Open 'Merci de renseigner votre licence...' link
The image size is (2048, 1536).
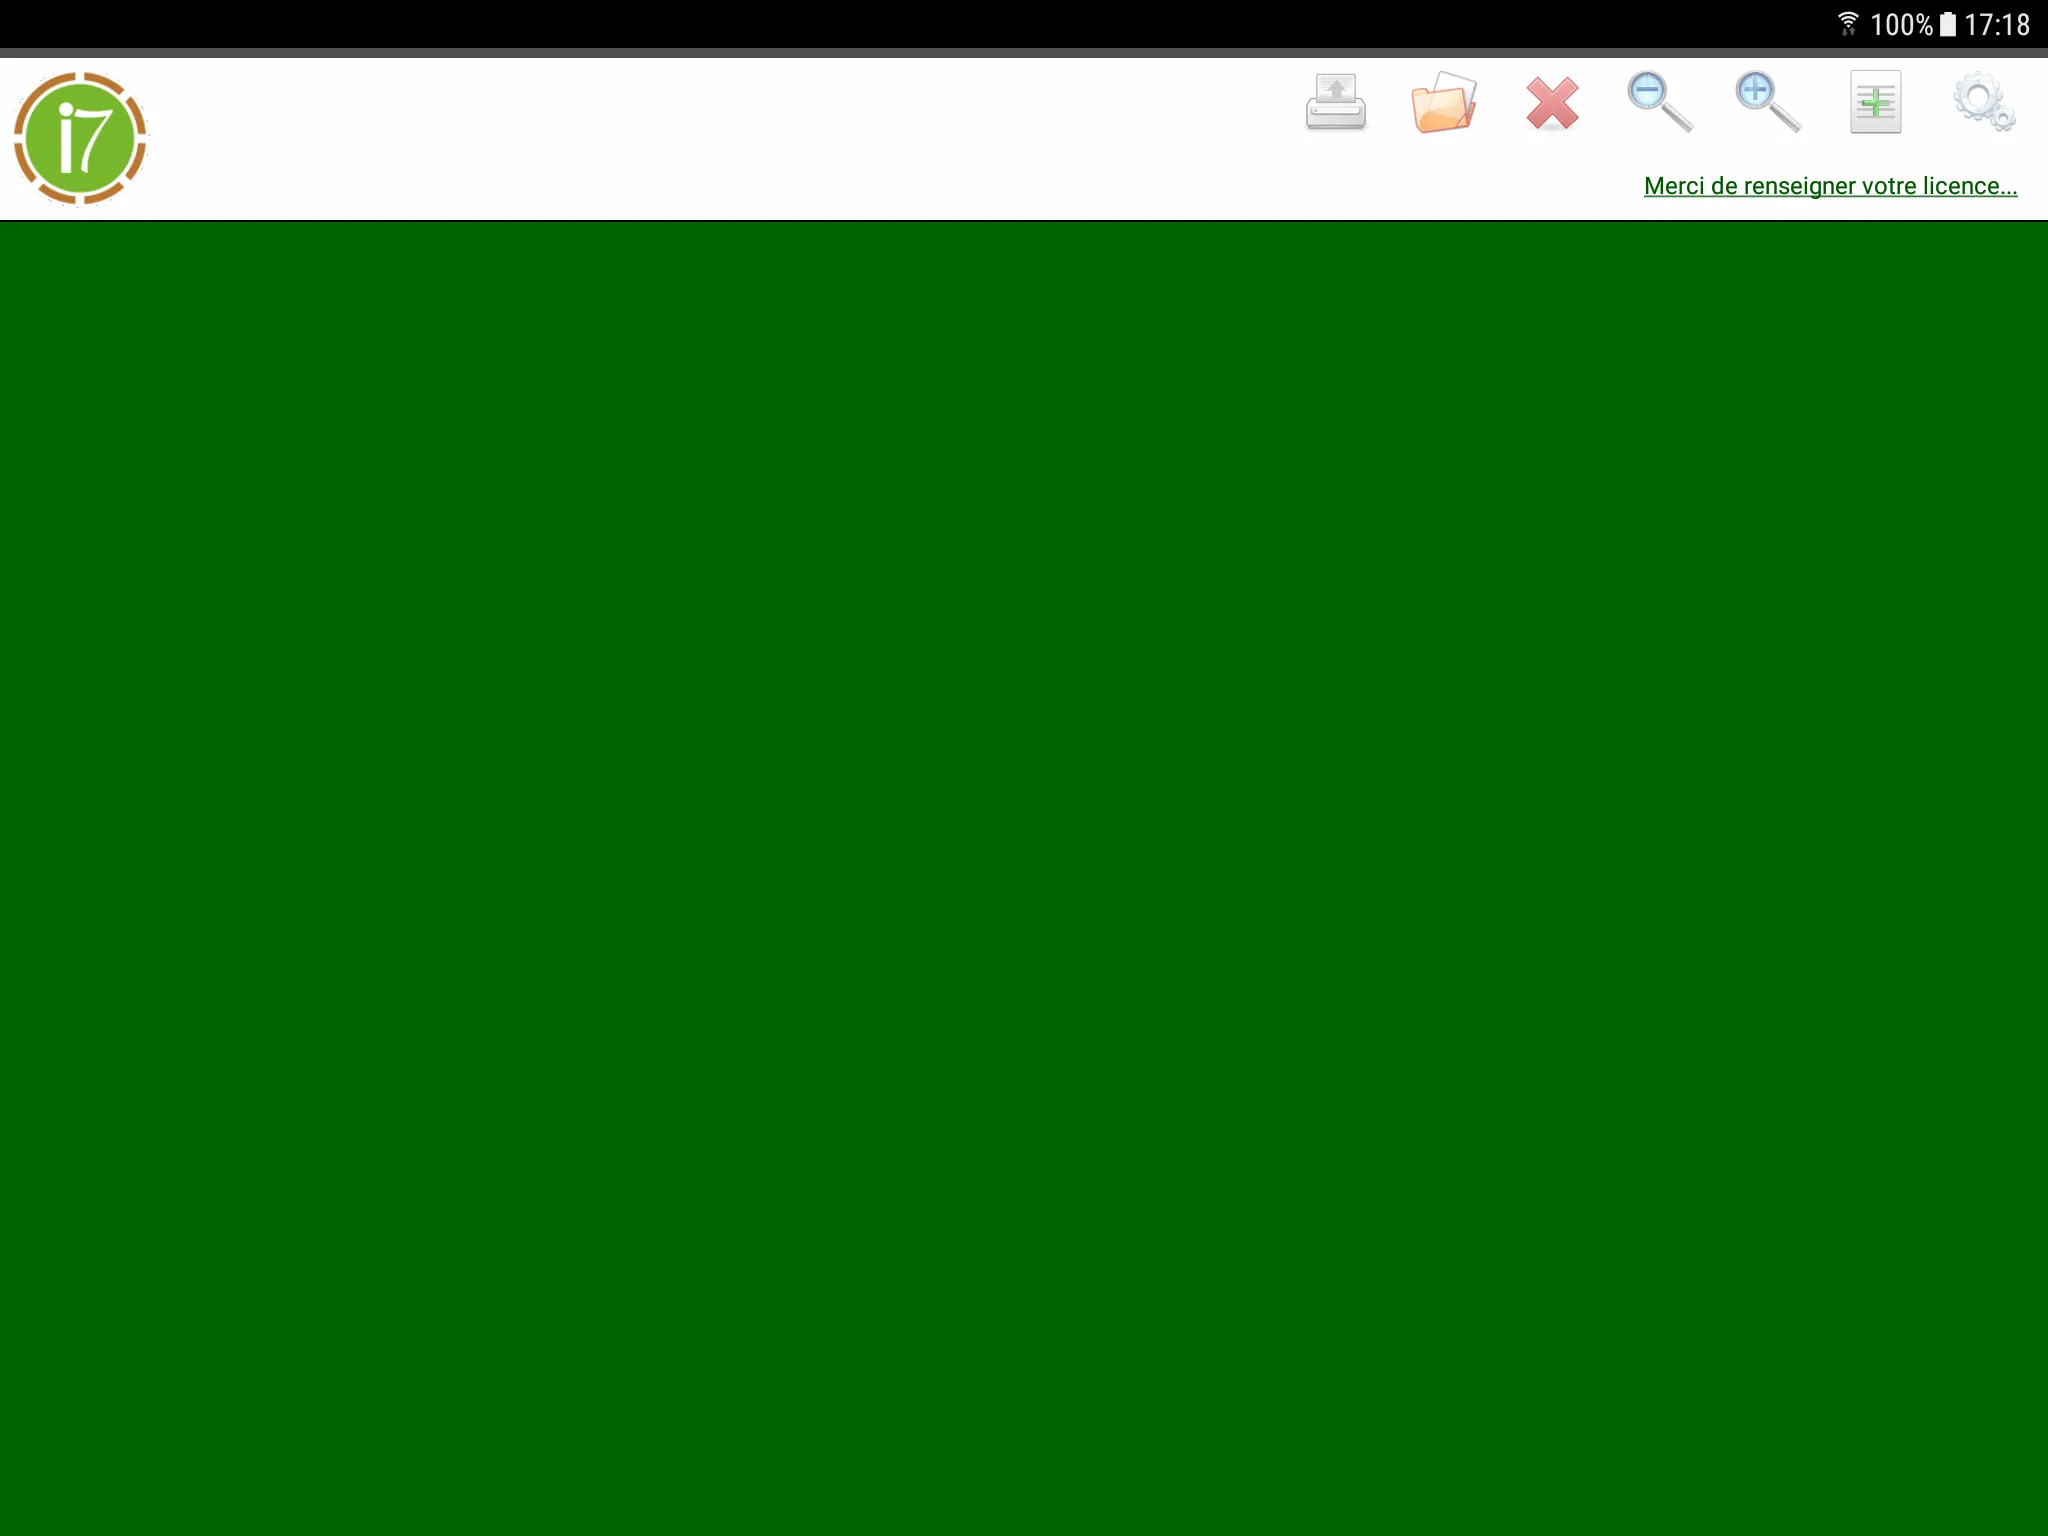tap(1830, 186)
